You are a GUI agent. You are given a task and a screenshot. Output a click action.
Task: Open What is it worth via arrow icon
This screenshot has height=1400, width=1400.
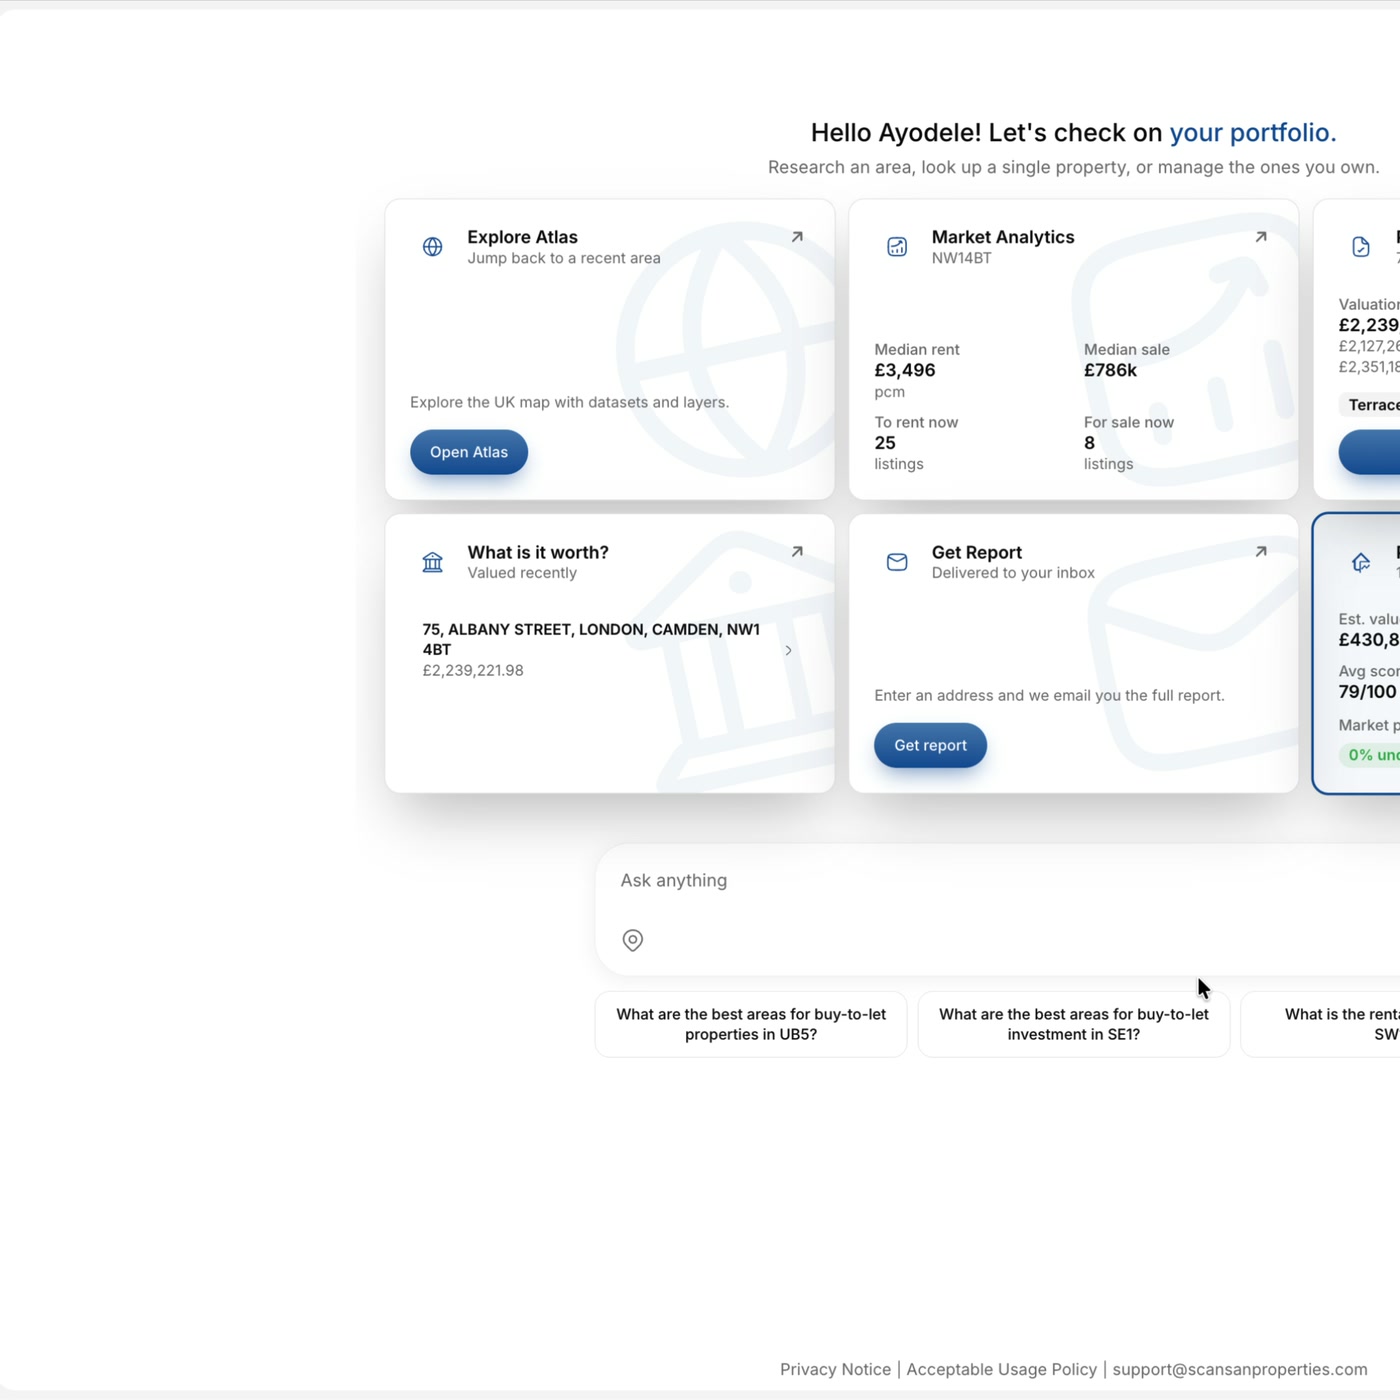pos(797,551)
